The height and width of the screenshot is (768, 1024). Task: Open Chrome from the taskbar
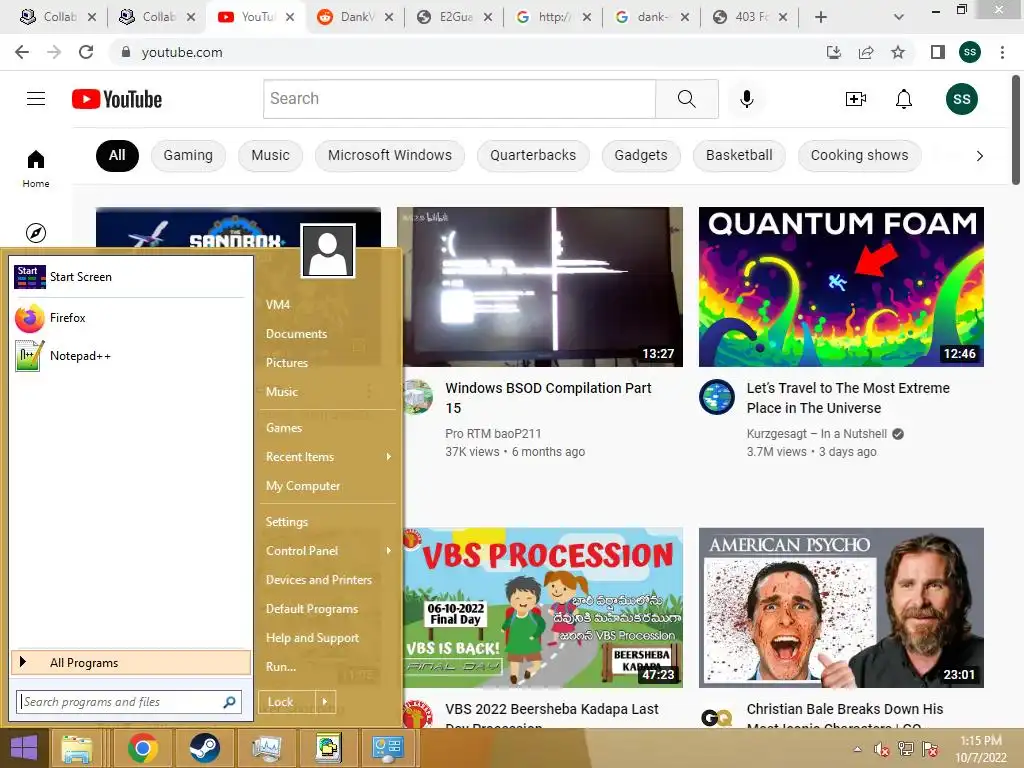[x=142, y=748]
